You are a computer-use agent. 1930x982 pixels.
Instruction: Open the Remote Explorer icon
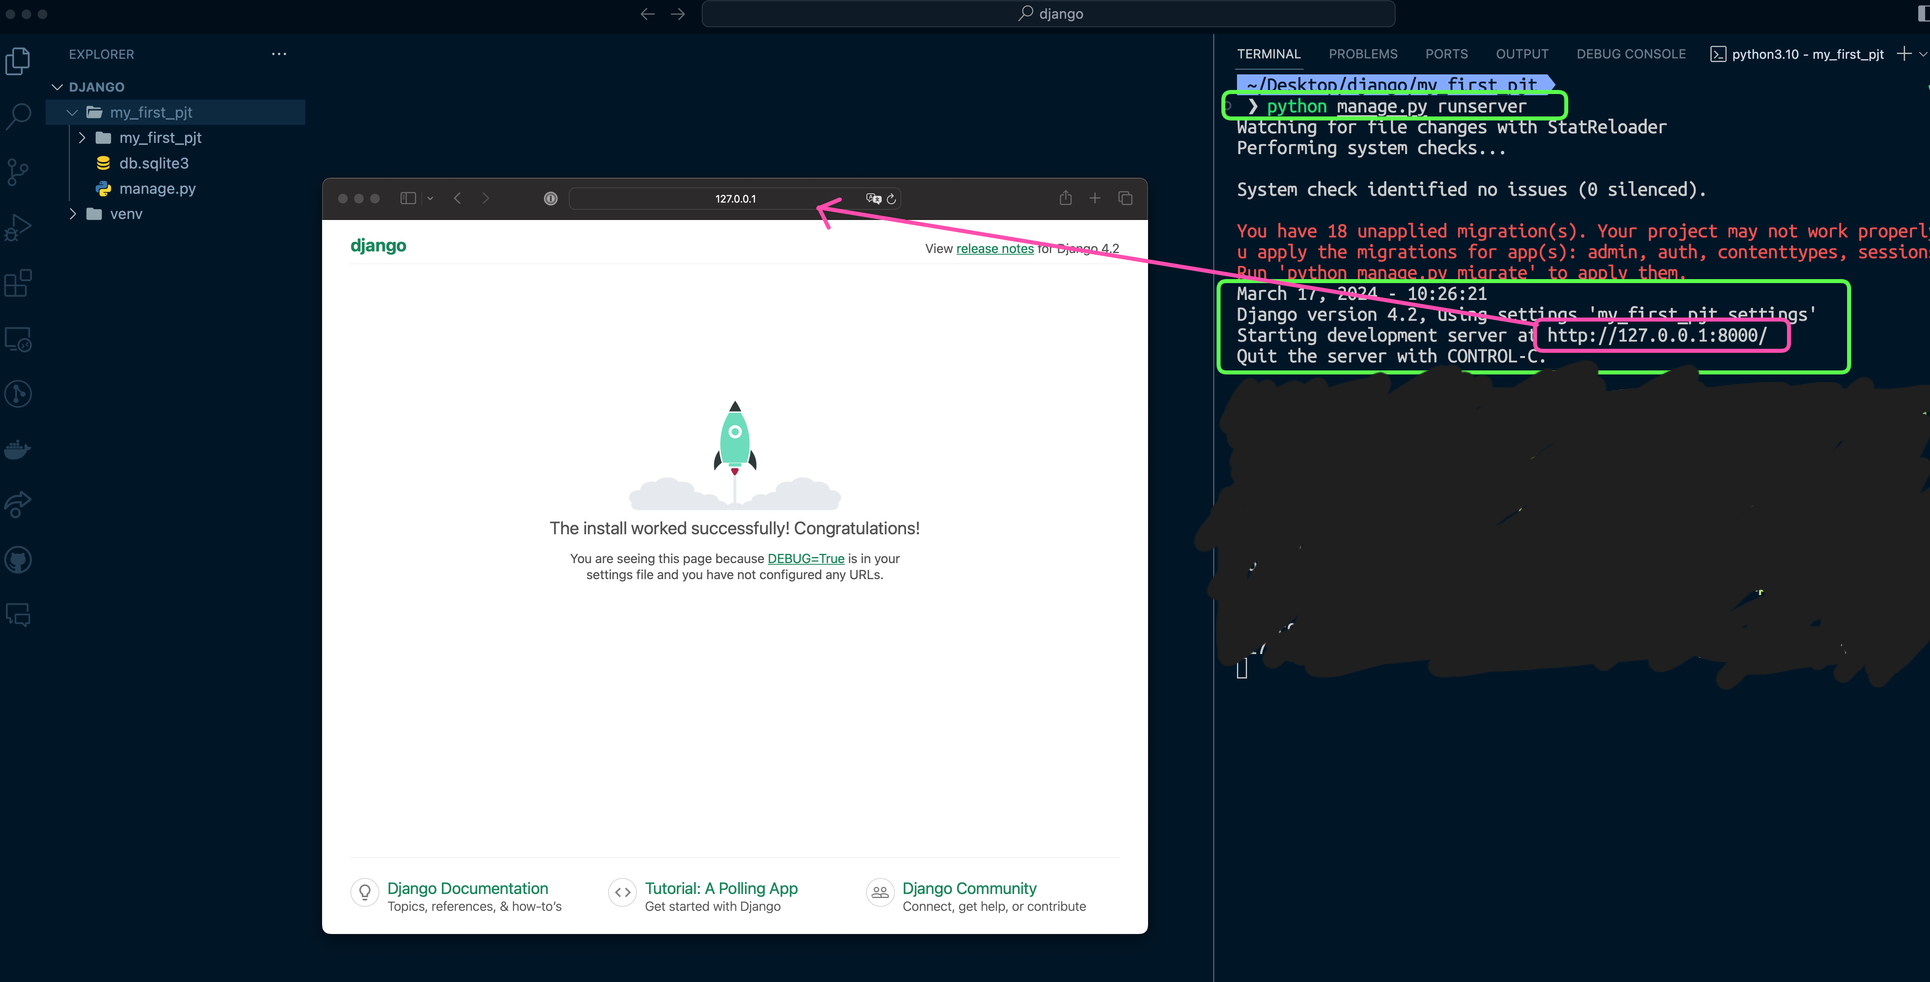pos(18,339)
